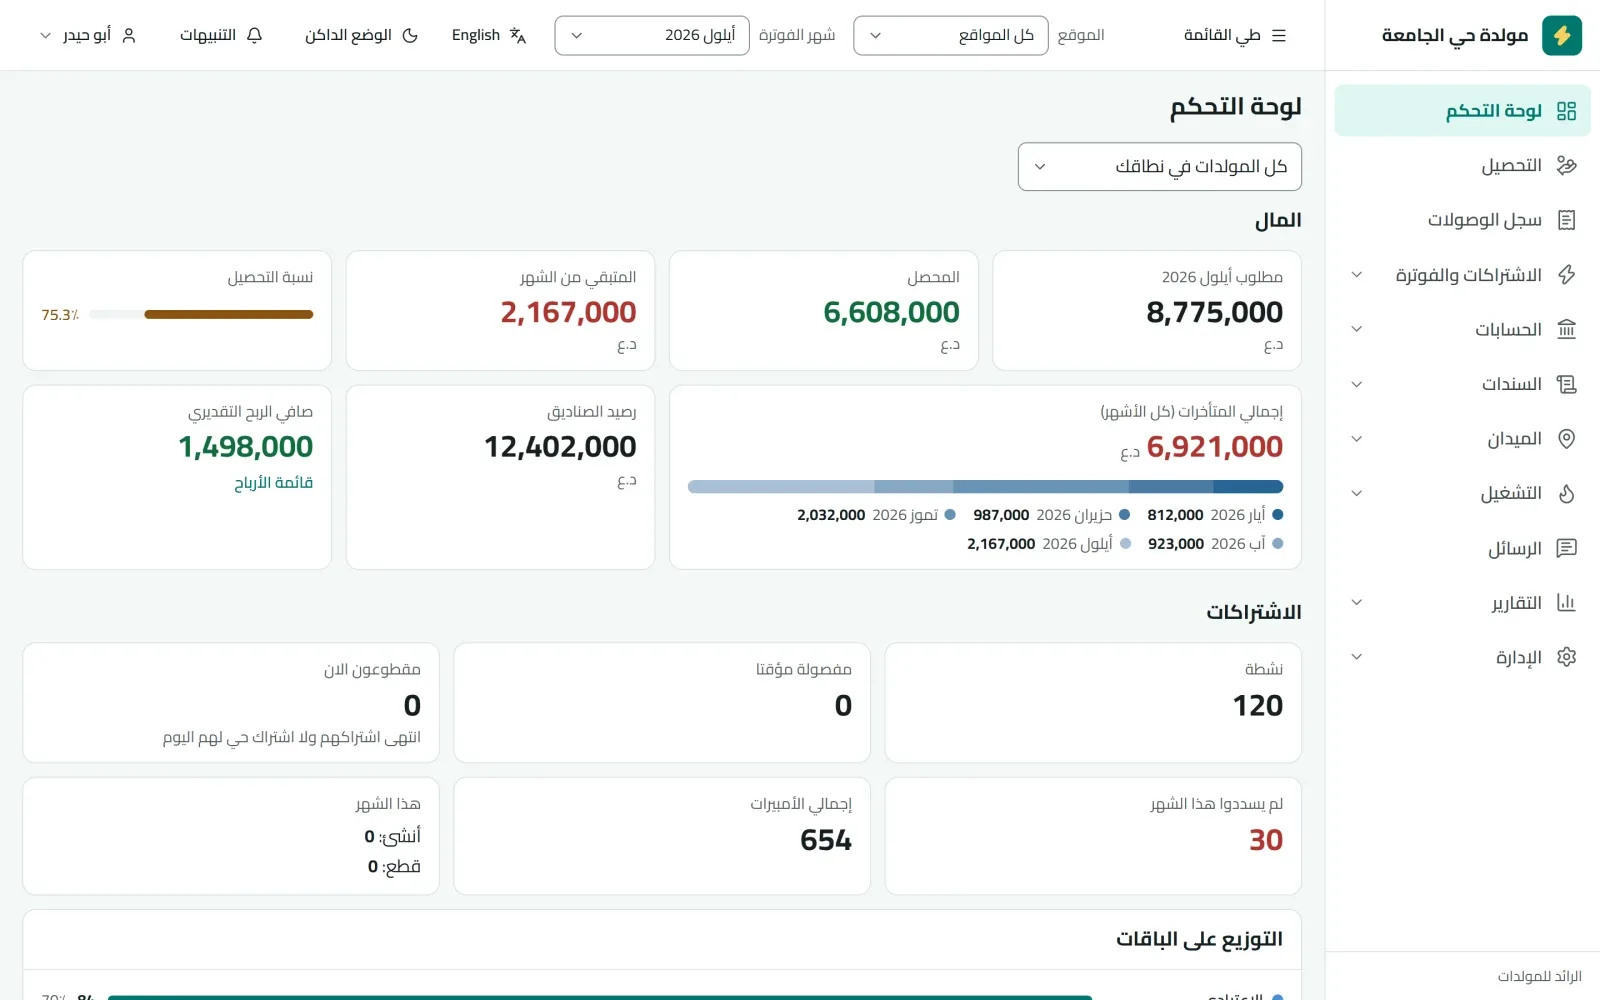The height and width of the screenshot is (1000, 1600).
Task: Click the نشطة subscriptions count 120
Action: pos(1258,706)
